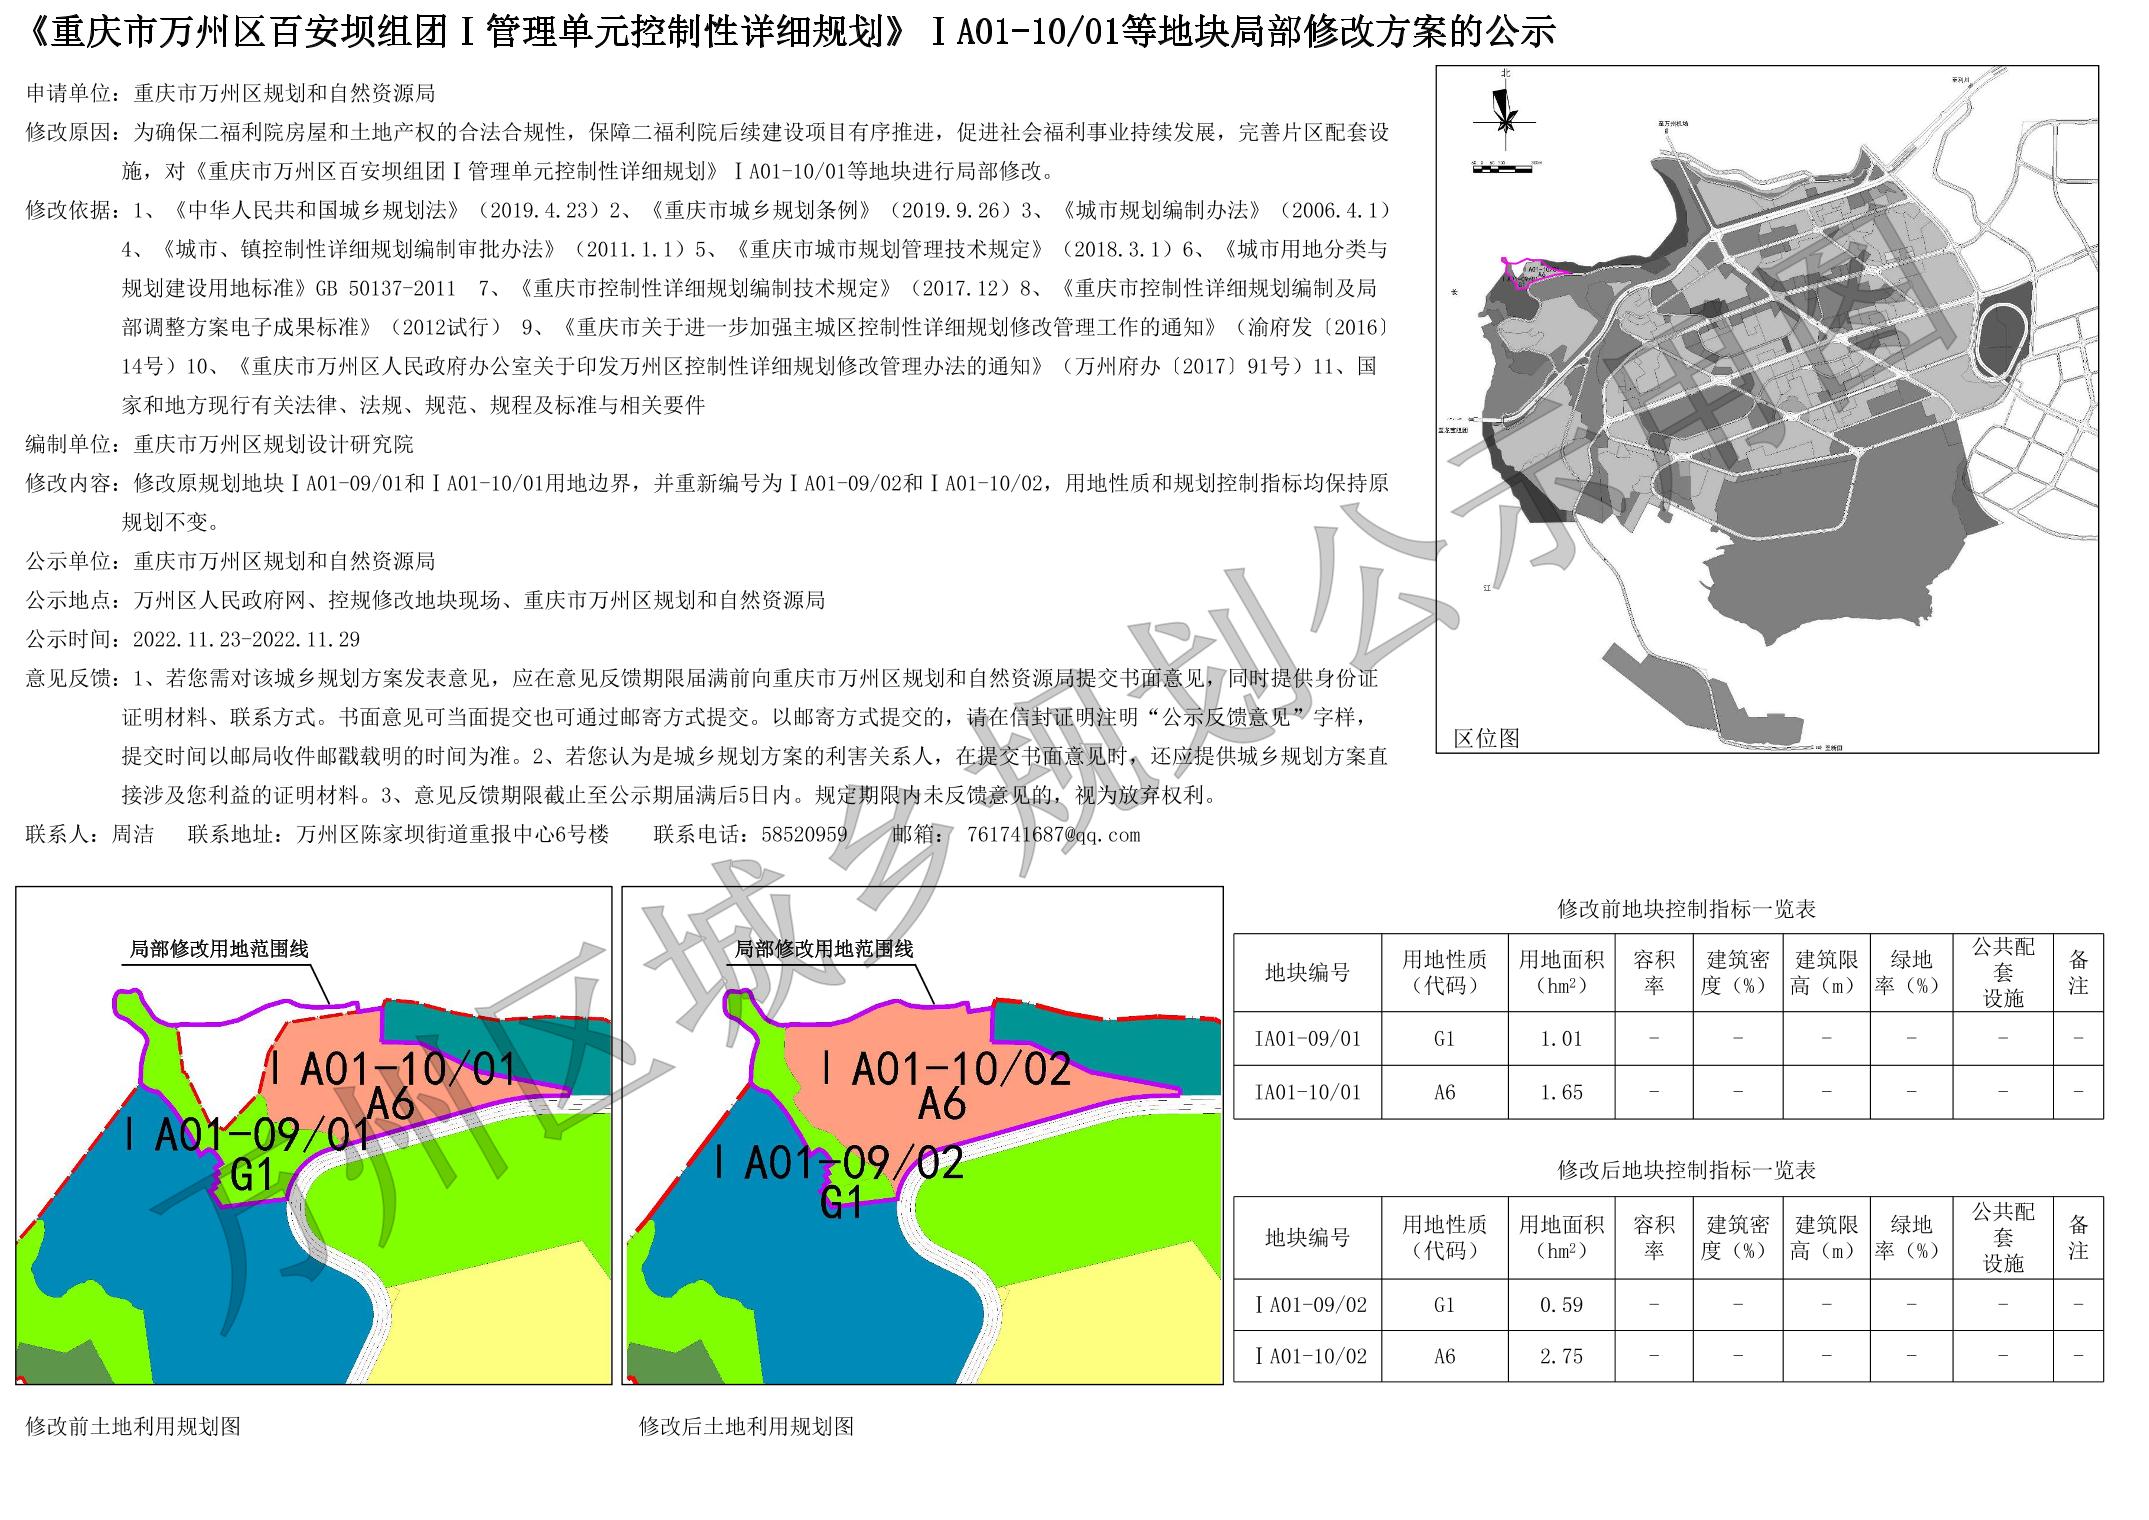Click 公共配套设施 header in the before table

click(2003, 972)
